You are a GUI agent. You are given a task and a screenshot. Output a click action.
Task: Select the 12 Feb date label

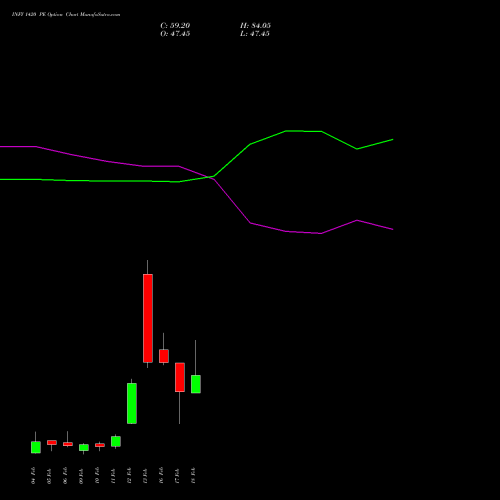(x=129, y=476)
